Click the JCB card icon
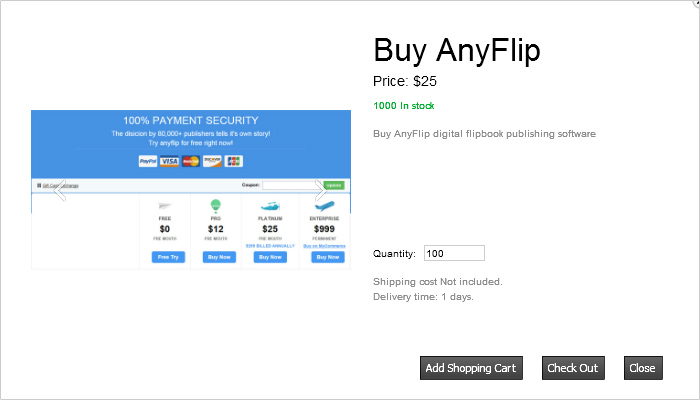Viewport: 700px width, 400px height. 234,161
